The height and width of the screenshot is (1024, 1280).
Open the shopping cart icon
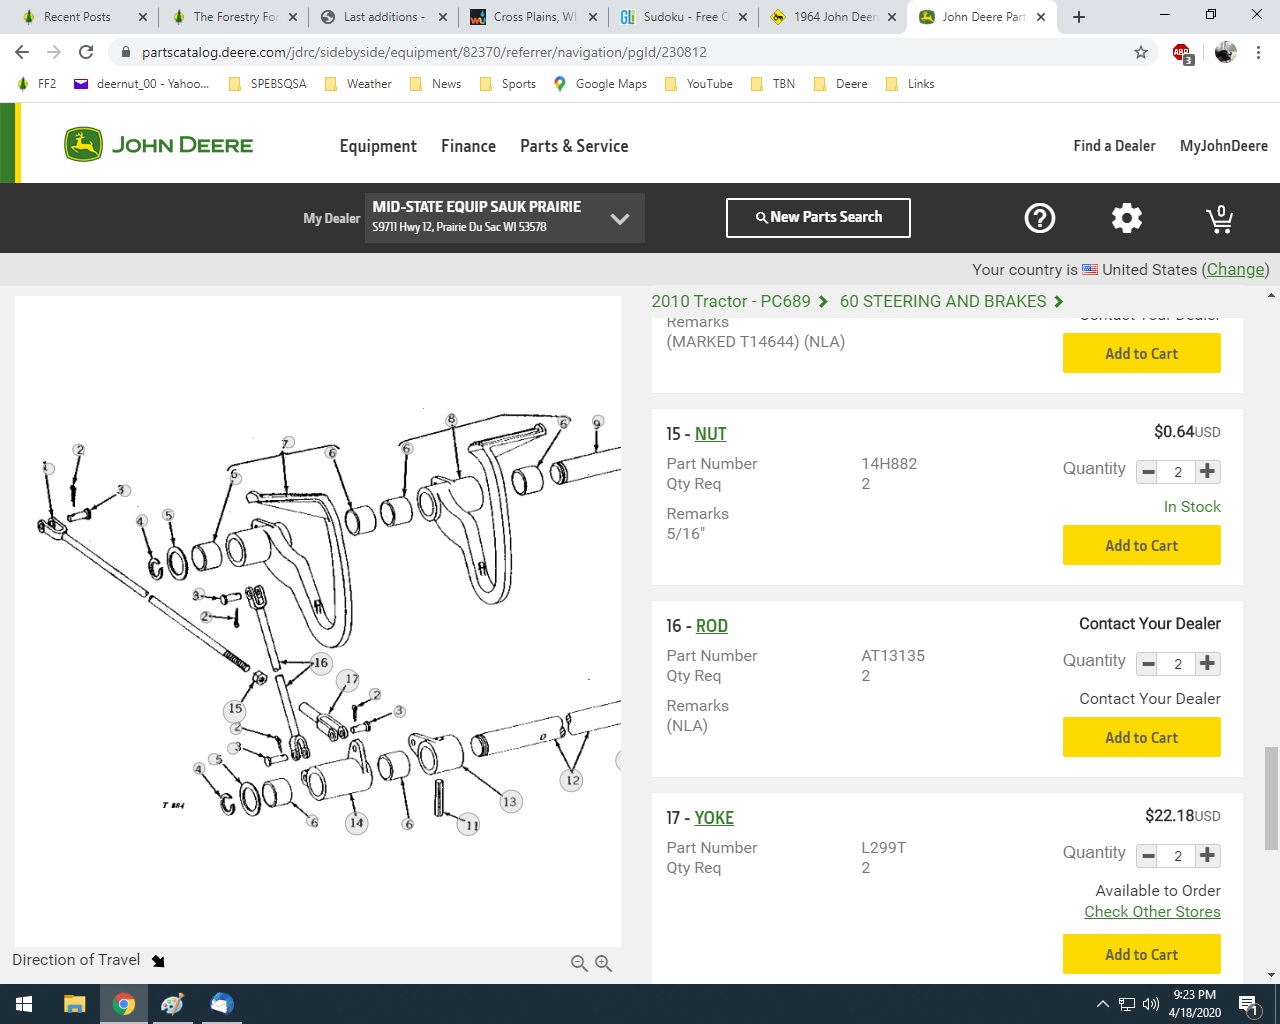1220,218
